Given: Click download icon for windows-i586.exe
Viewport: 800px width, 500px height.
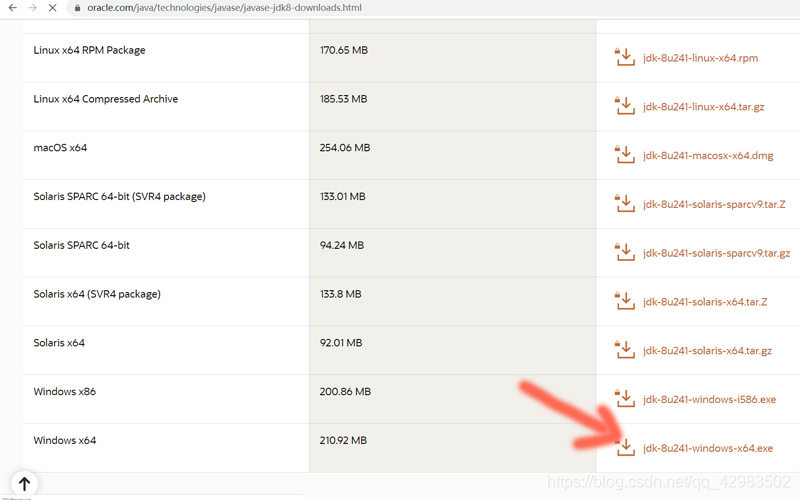Looking at the screenshot, I should click(x=624, y=398).
